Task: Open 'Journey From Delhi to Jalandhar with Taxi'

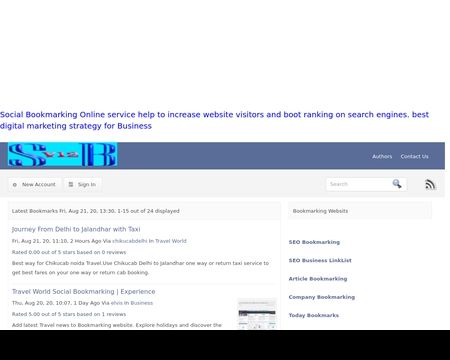Action: click(x=76, y=229)
